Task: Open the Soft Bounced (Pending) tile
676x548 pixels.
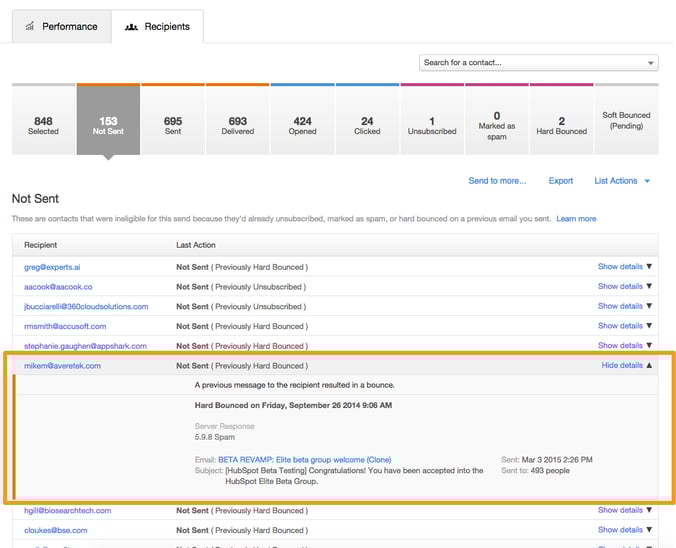Action: tap(626, 119)
